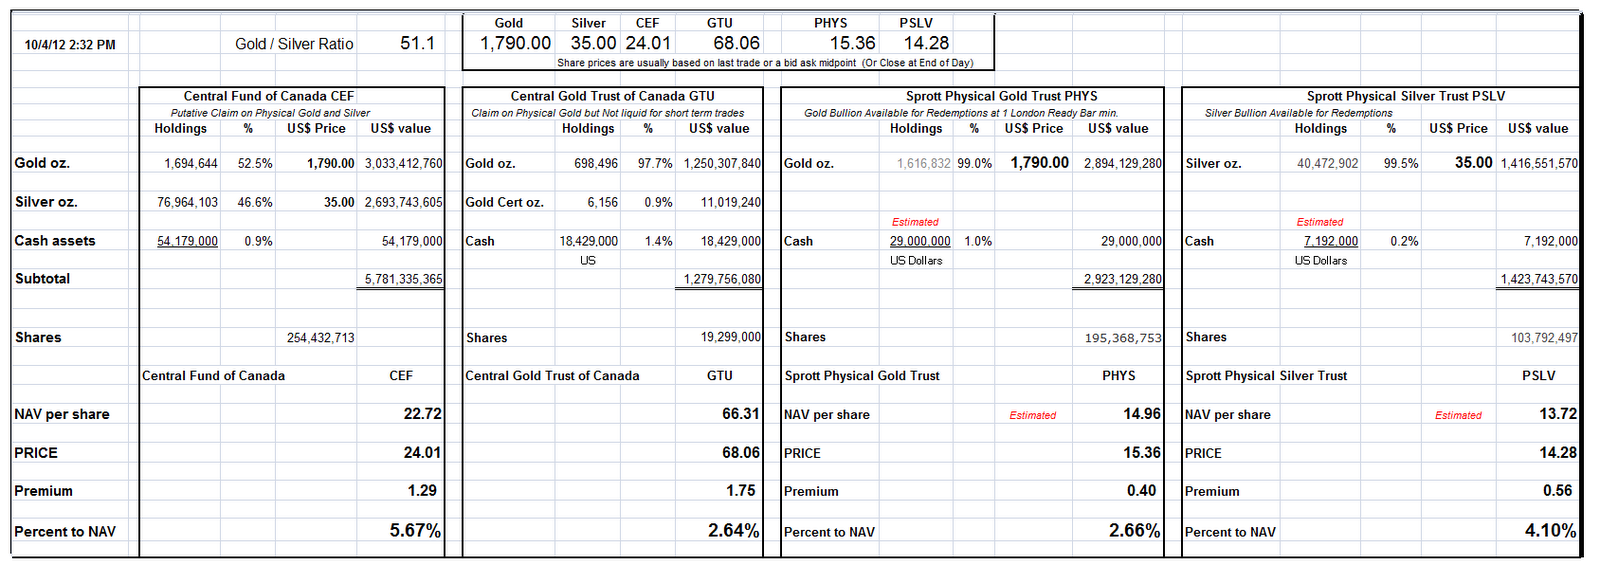This screenshot has width=1600, height=565.
Task: Click the Sprott Physical Silver Trust PSLV title
Action: 1405,96
